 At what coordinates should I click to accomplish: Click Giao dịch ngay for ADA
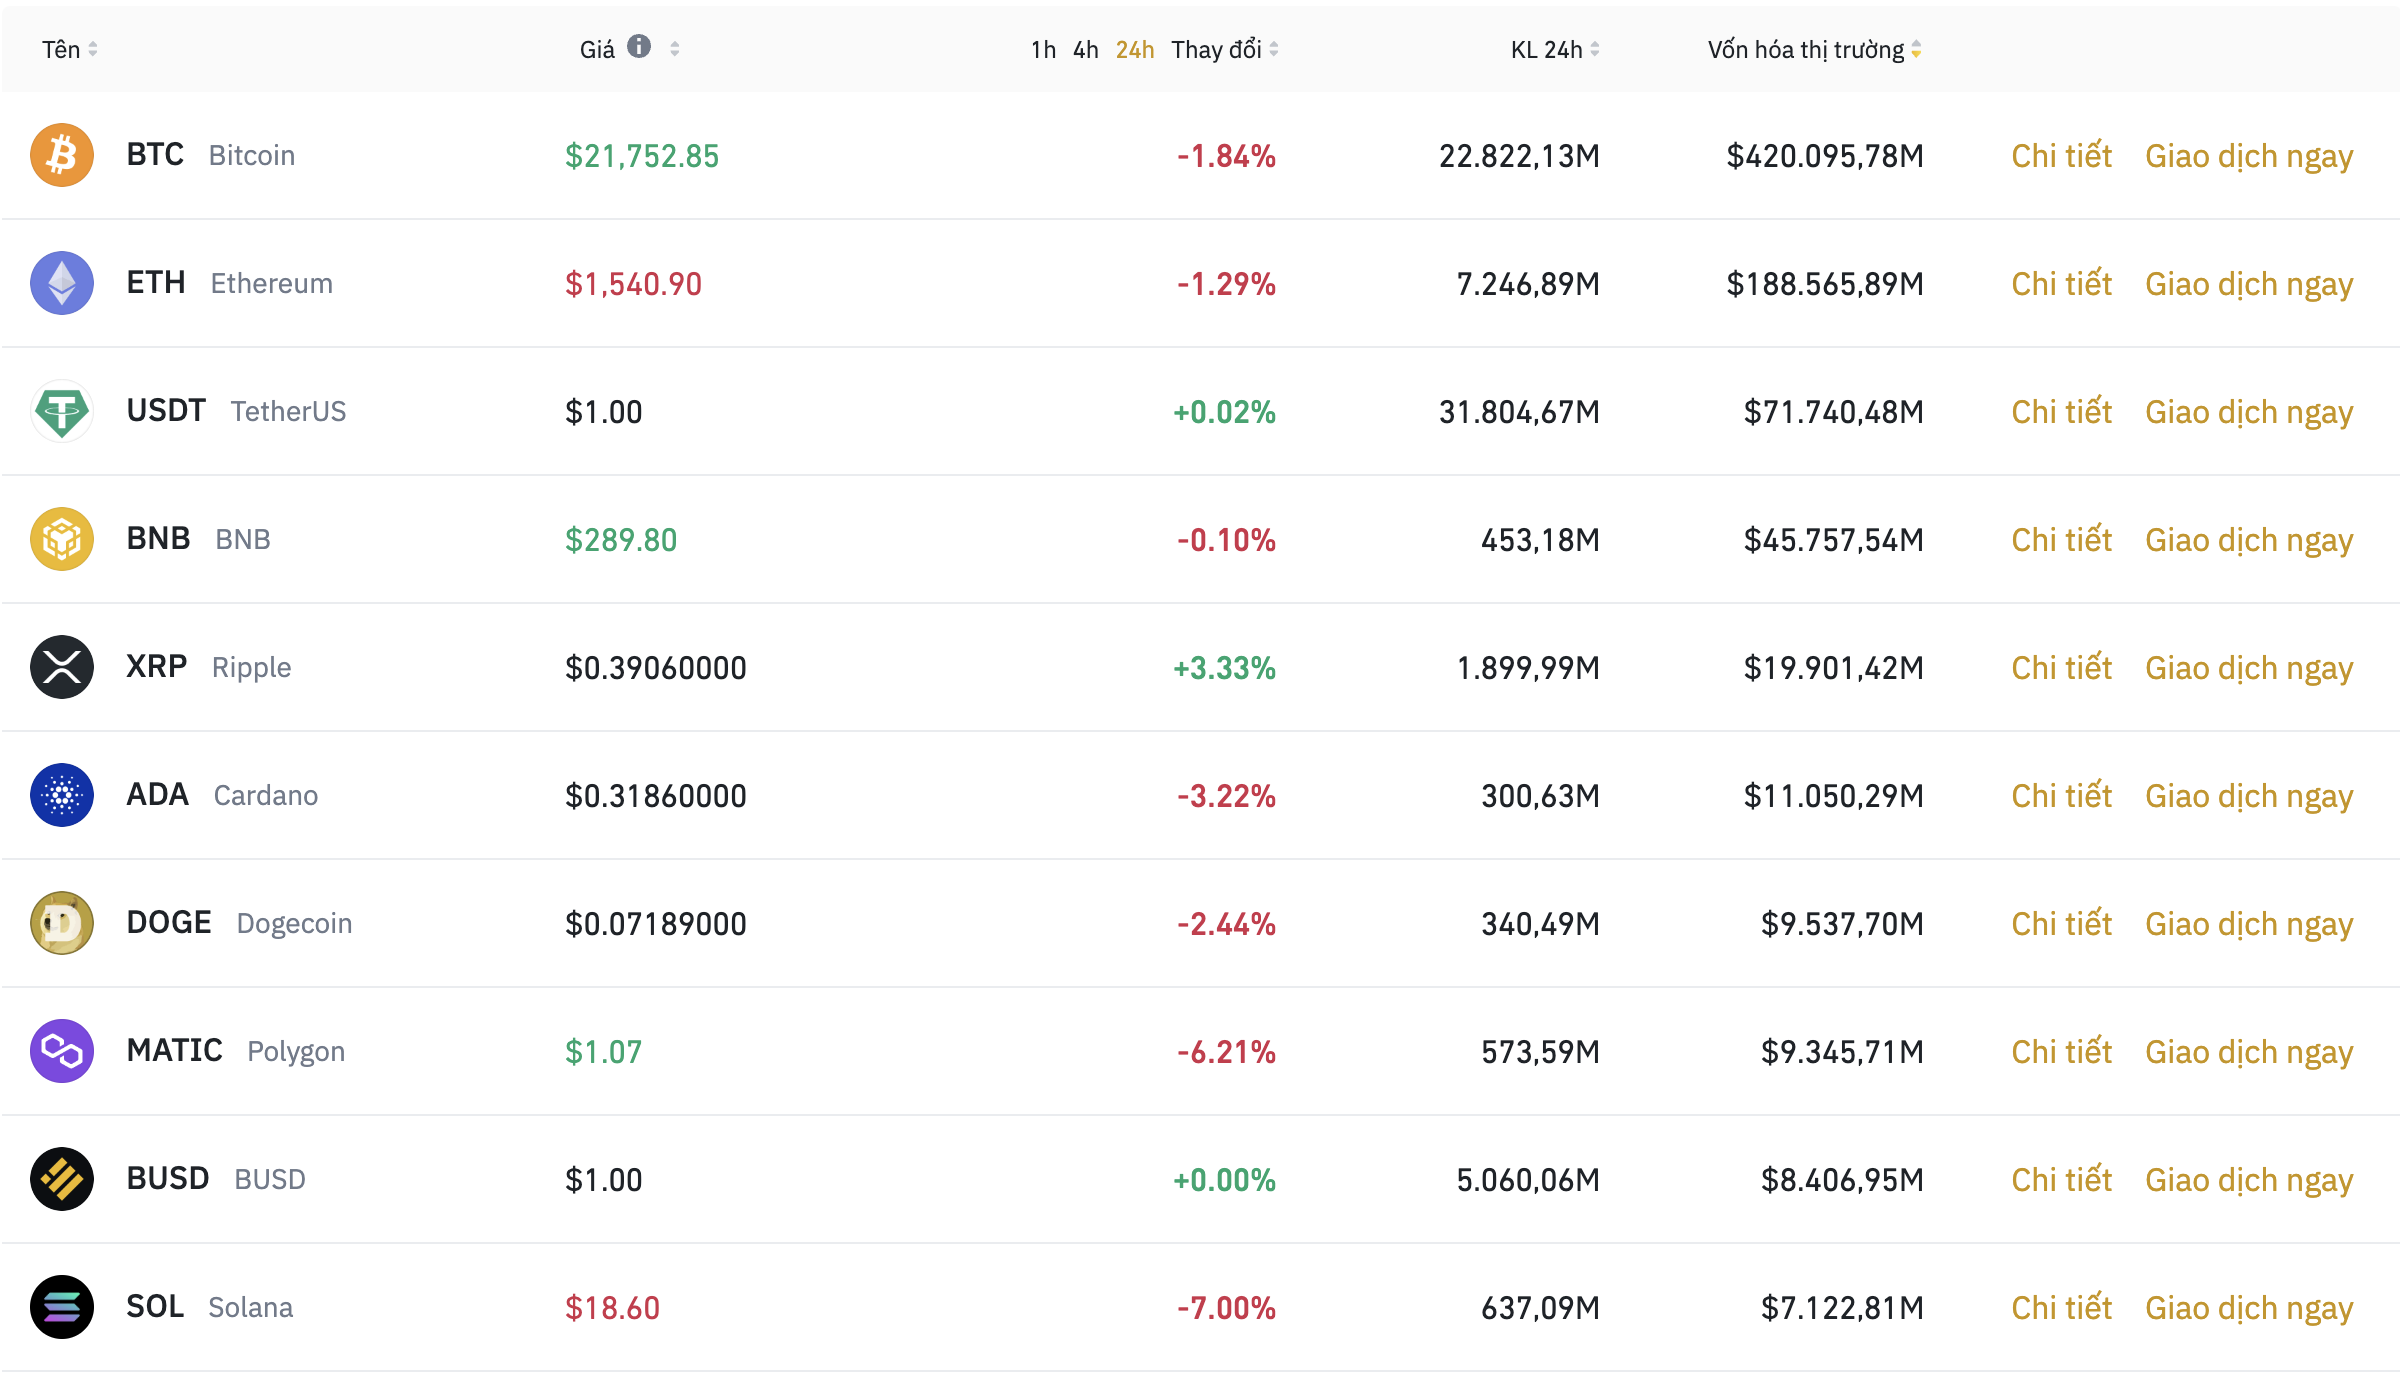(x=2249, y=798)
